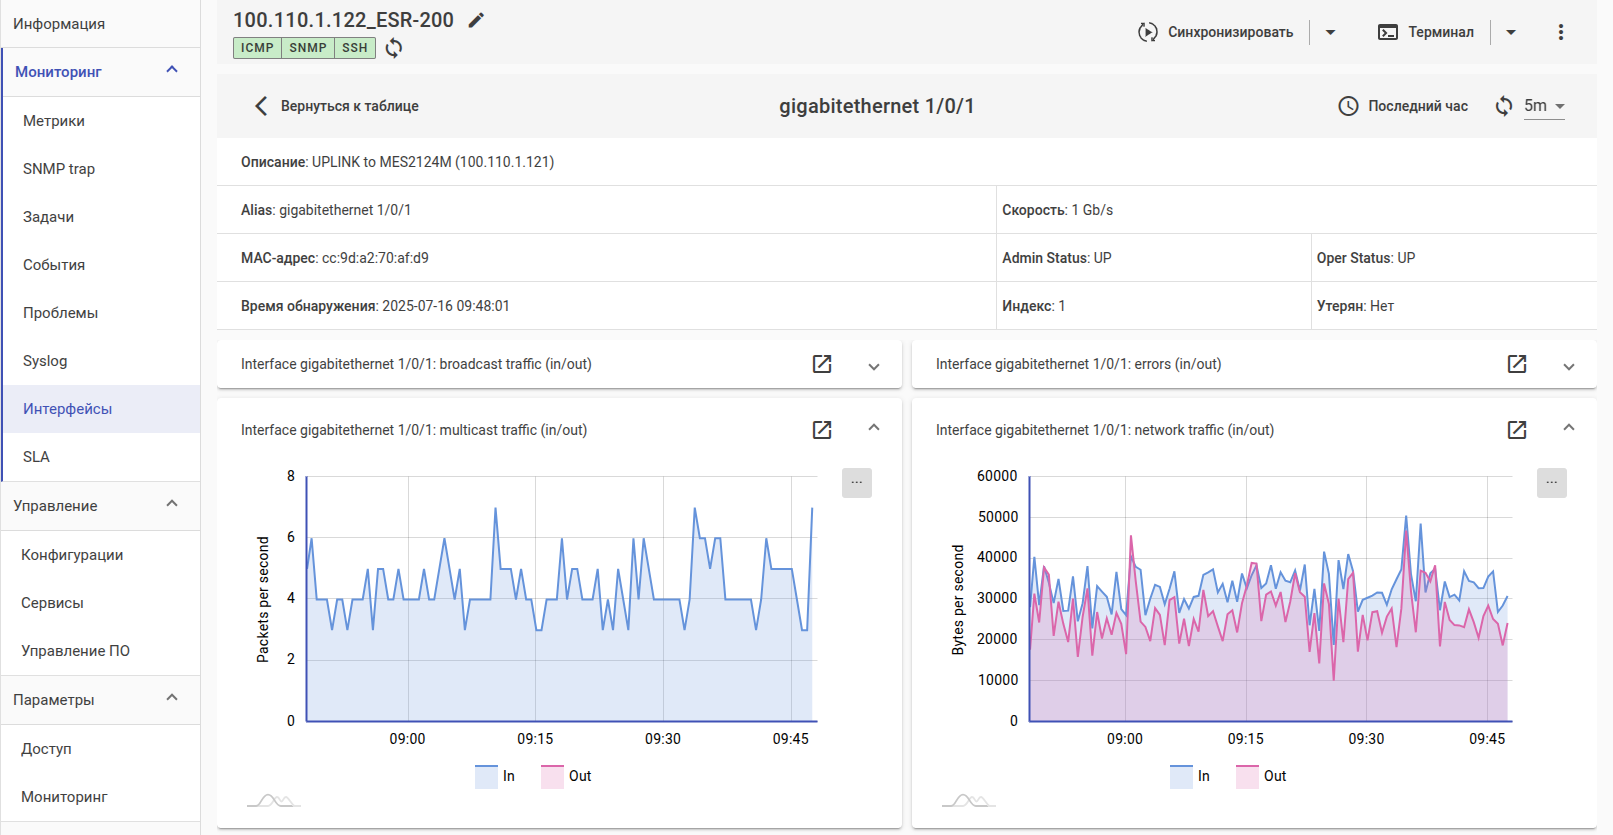Viewport: 1613px width, 835px height.
Task: Open errors chart in new window
Action: 1517,364
